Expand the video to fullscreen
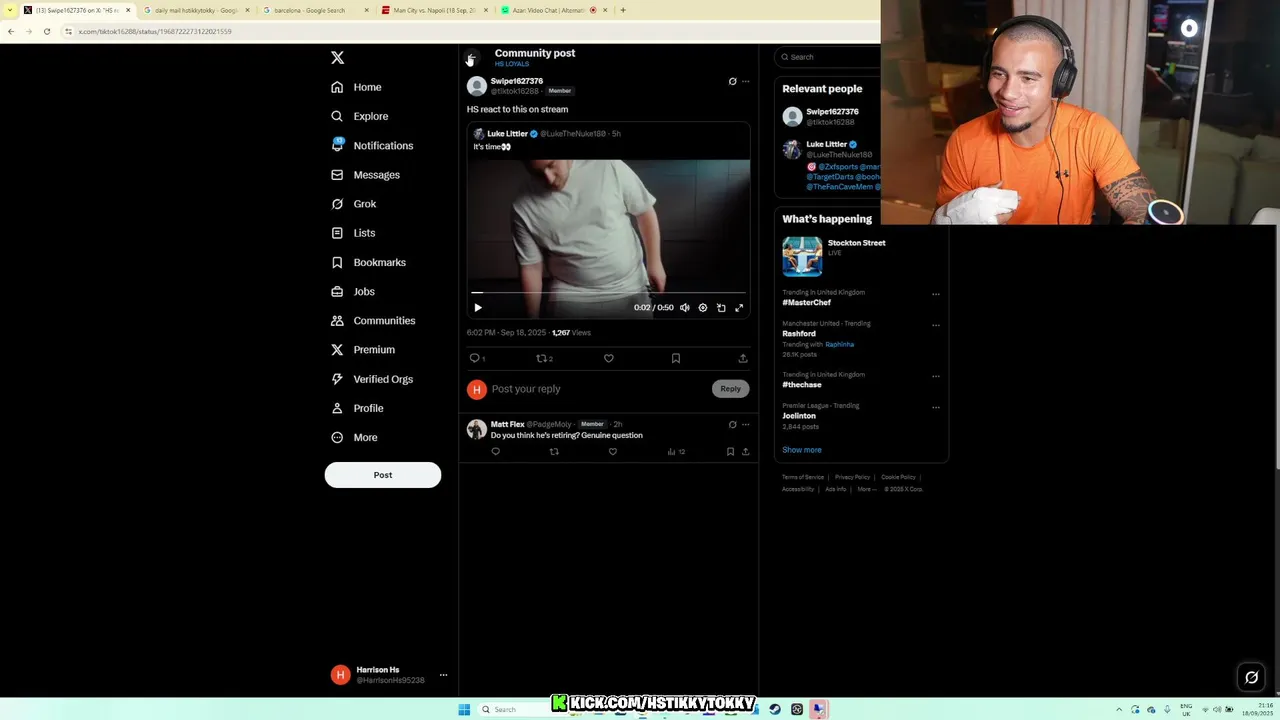Viewport: 1280px width, 720px height. pos(739,308)
